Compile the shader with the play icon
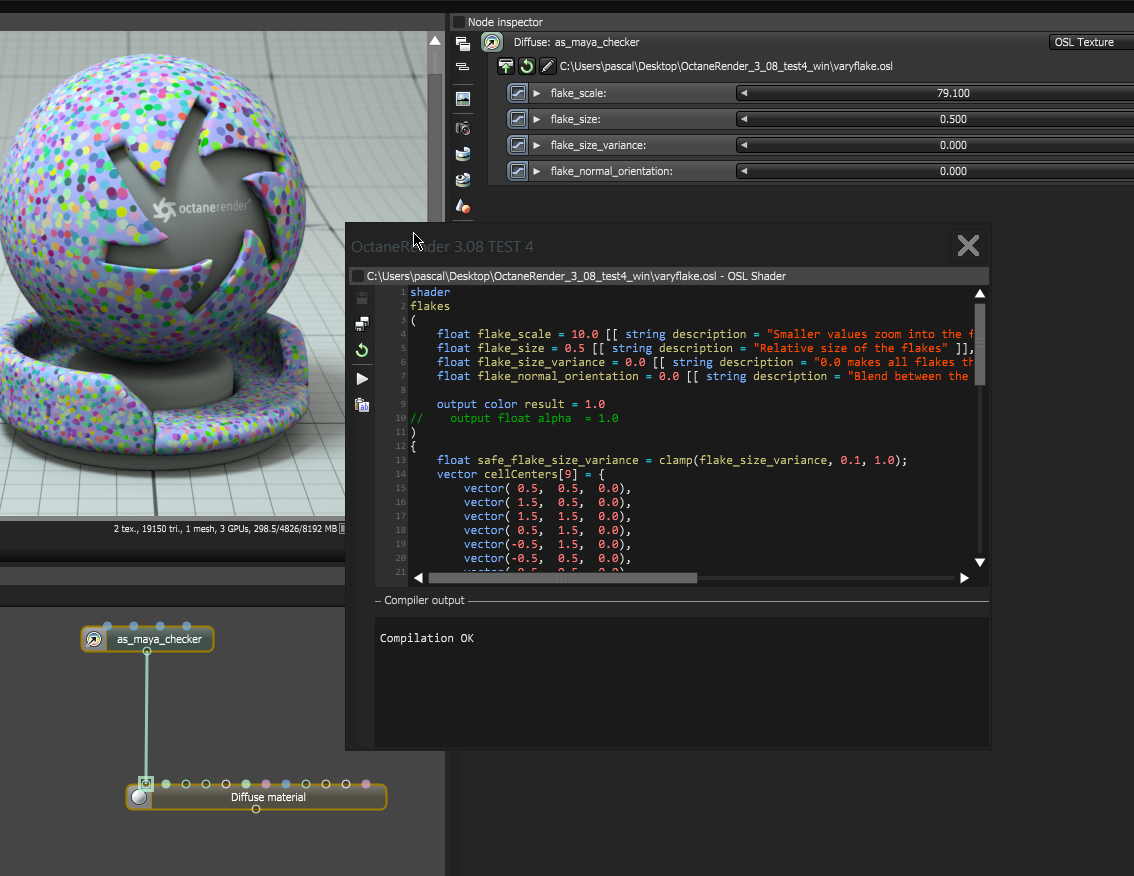The width and height of the screenshot is (1134, 876). point(362,379)
